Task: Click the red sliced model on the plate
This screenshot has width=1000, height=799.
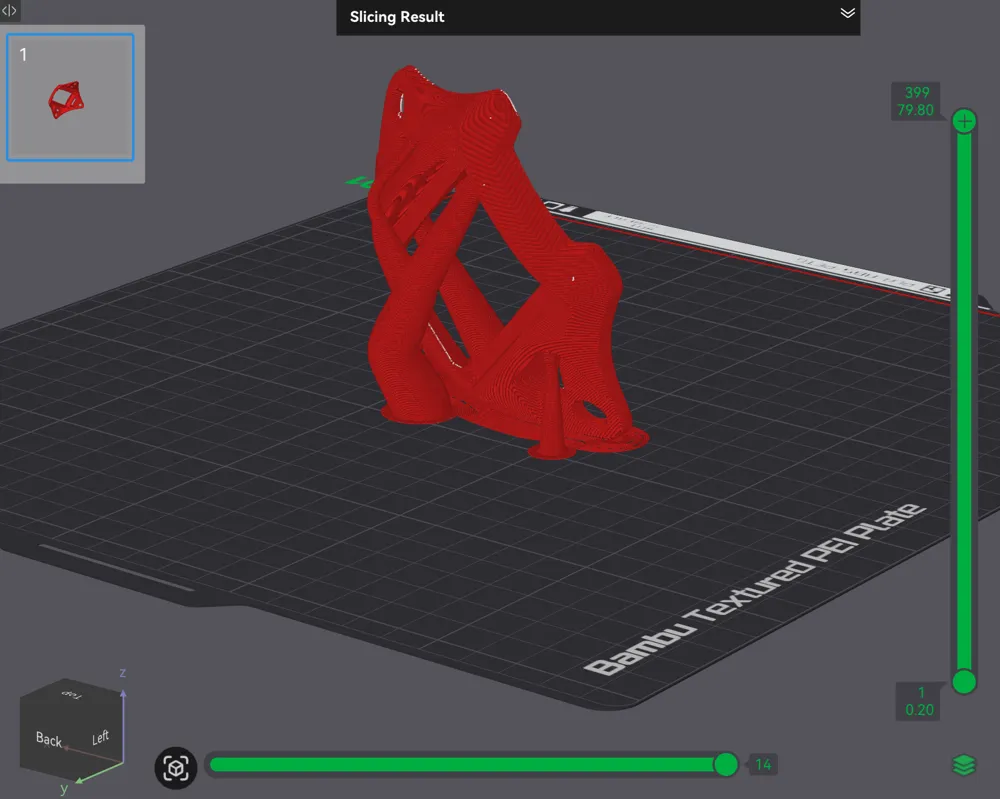Action: pyautogui.click(x=497, y=268)
